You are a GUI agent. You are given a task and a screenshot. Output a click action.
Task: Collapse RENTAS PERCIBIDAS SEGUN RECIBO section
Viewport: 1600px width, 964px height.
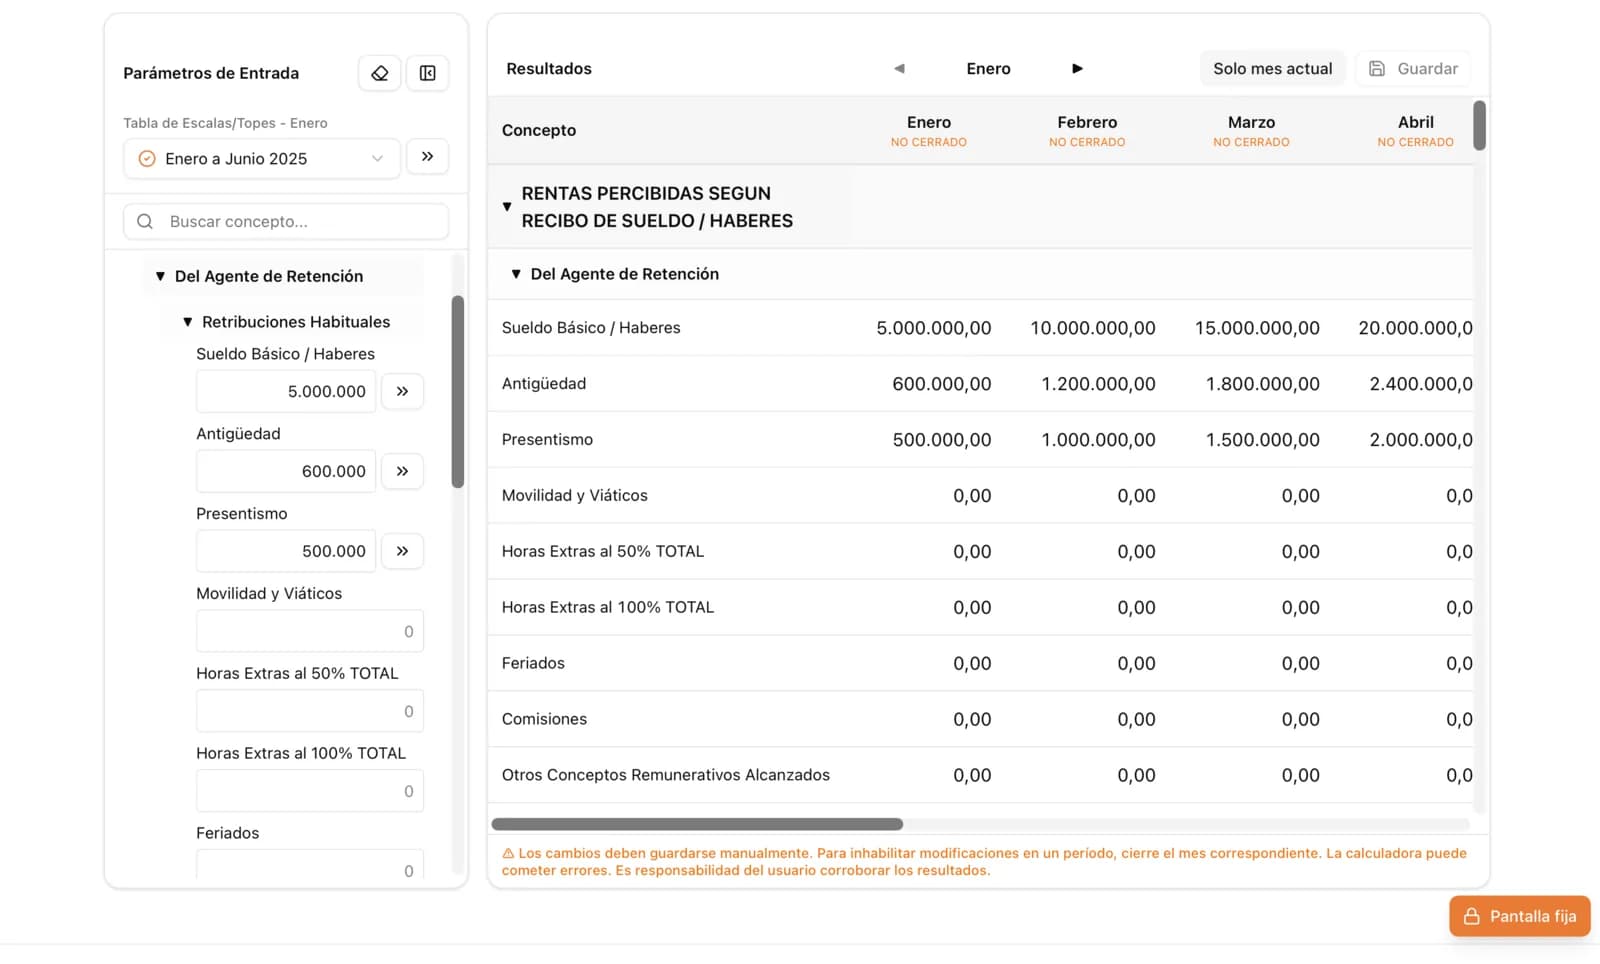(x=507, y=207)
